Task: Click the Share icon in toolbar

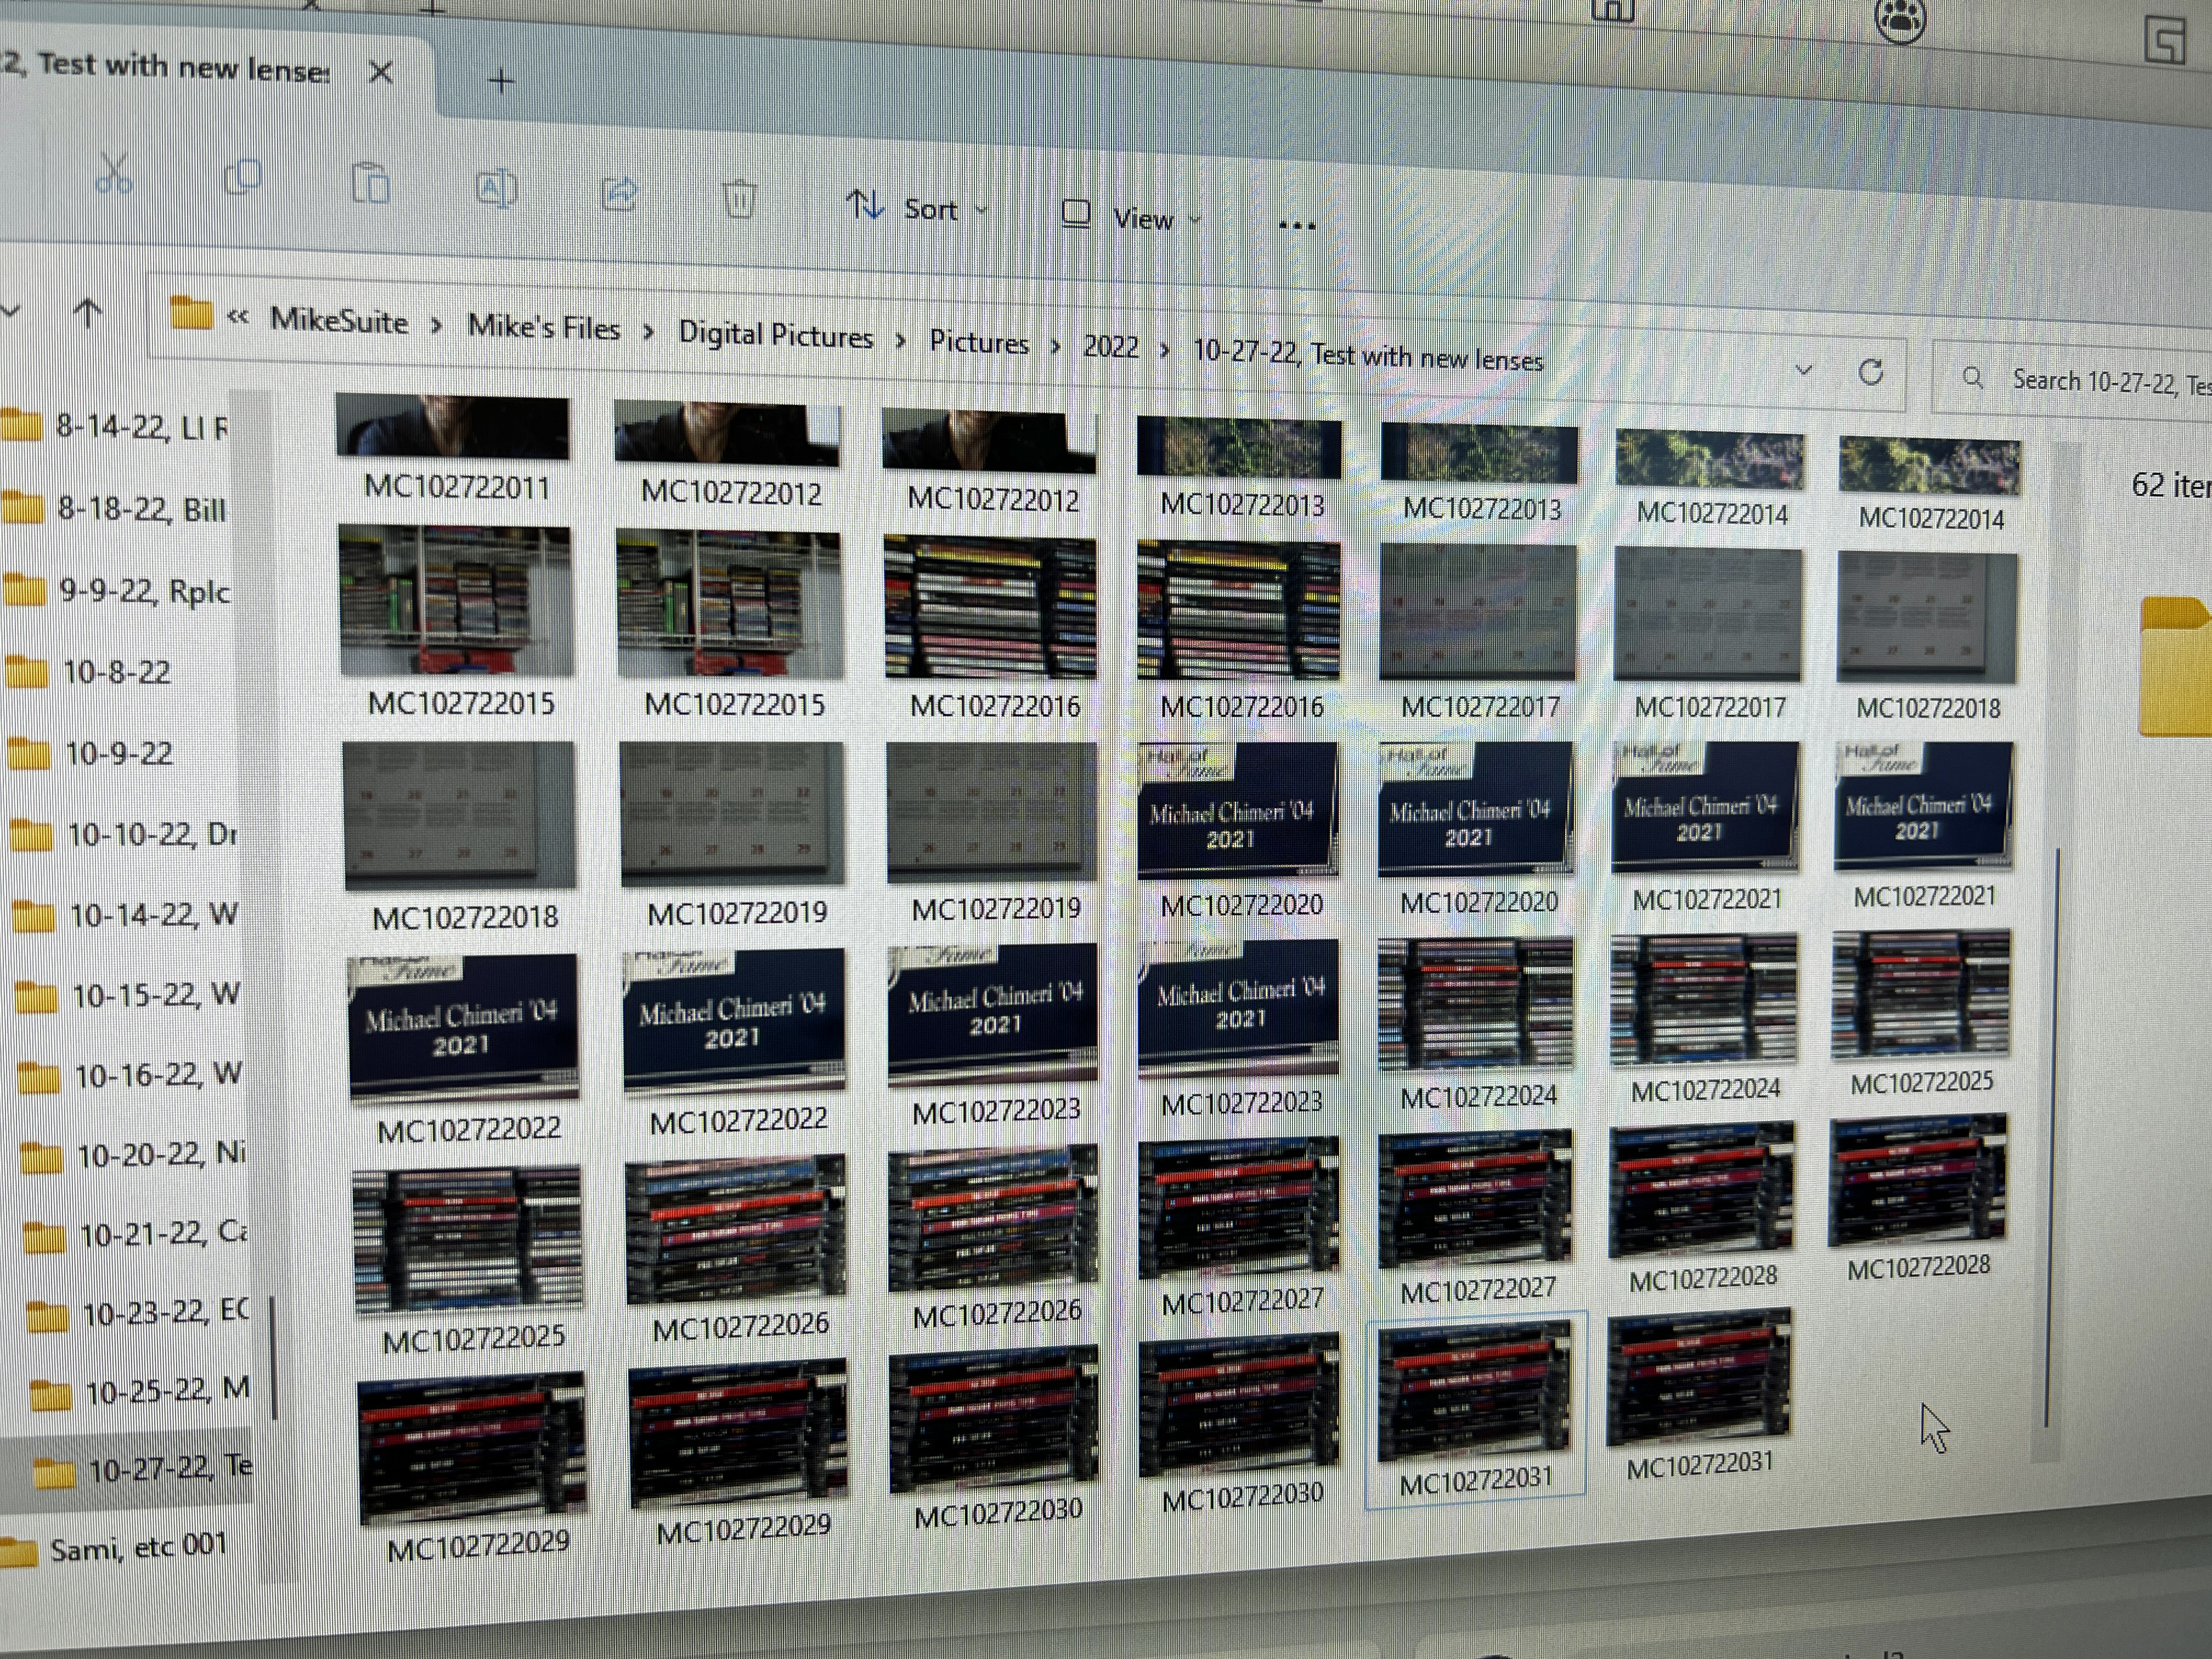Action: point(619,193)
